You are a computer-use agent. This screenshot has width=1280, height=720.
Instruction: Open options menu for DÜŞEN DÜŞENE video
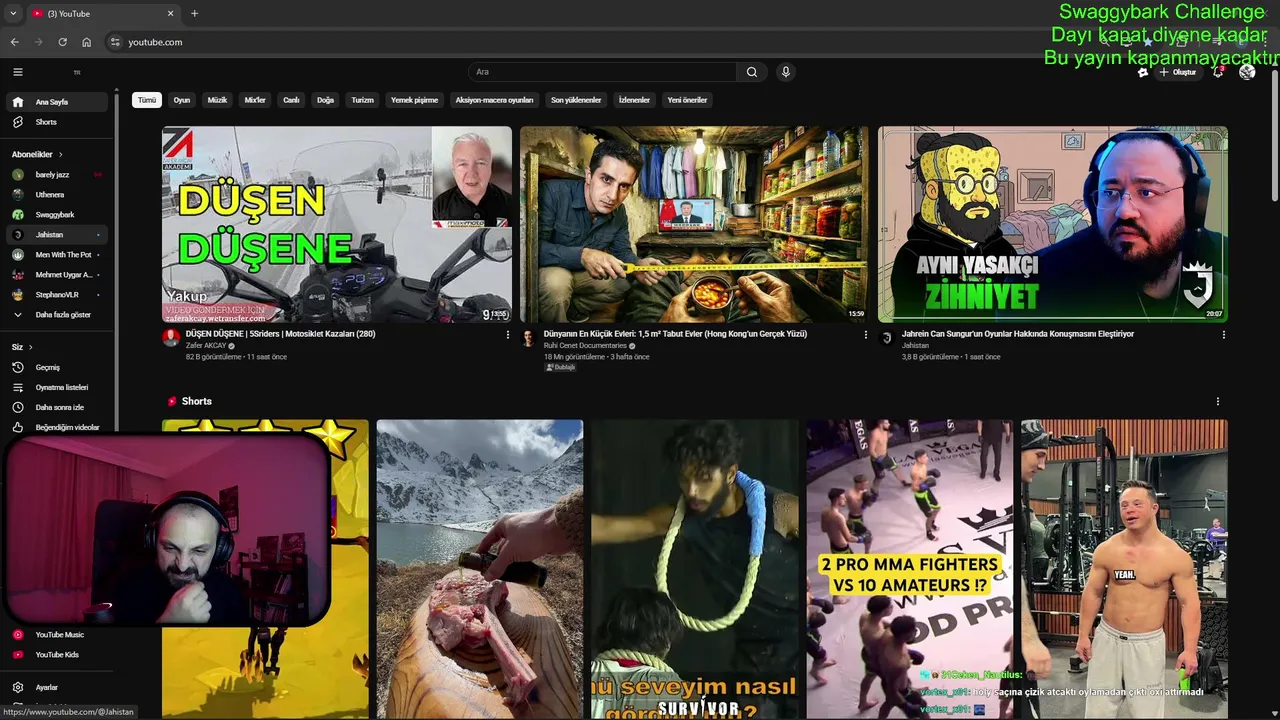507,335
